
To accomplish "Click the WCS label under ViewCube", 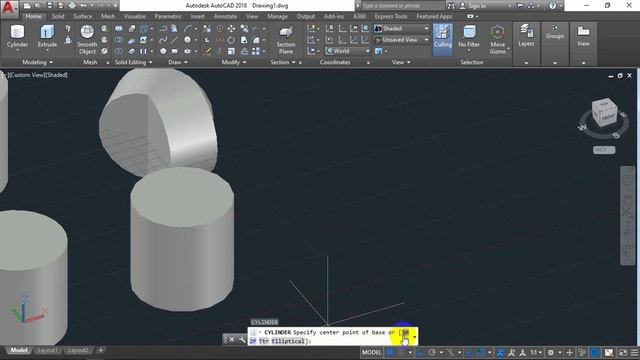I will click(604, 150).
